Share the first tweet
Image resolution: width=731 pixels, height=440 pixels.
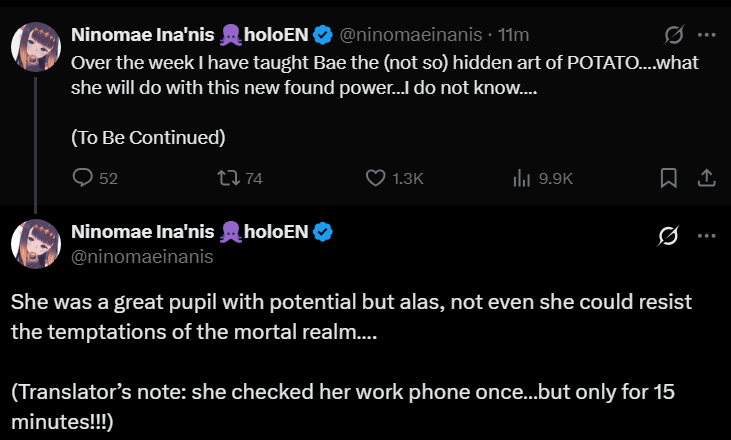(705, 178)
